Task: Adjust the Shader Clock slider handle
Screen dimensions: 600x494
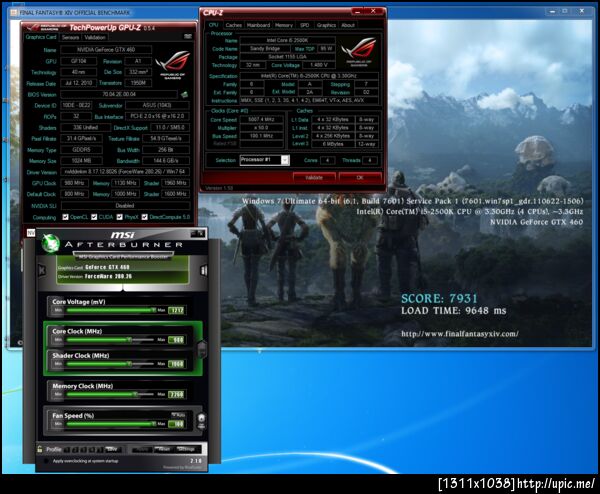Action: click(x=129, y=364)
